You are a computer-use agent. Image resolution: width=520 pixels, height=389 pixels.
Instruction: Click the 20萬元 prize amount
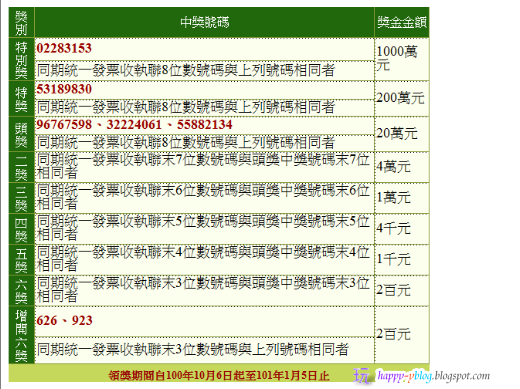click(x=397, y=134)
